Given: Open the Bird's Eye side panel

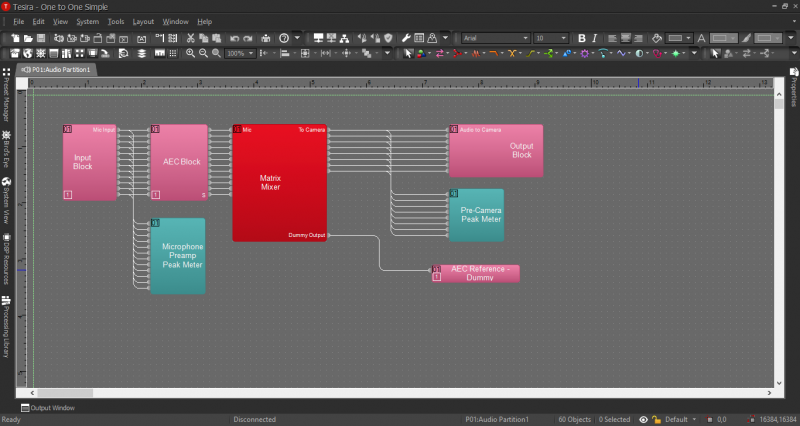Looking at the screenshot, I should [x=6, y=148].
